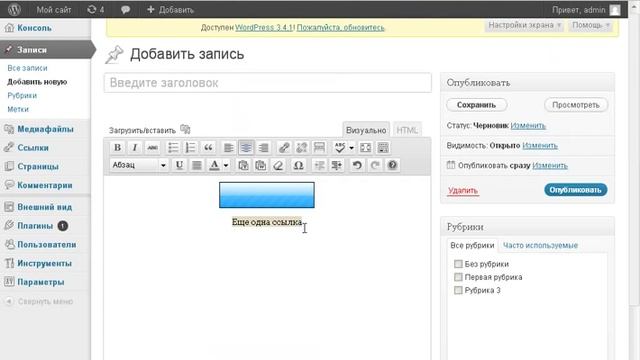
Task: Apply underline formatting
Action: pyautogui.click(x=179, y=165)
